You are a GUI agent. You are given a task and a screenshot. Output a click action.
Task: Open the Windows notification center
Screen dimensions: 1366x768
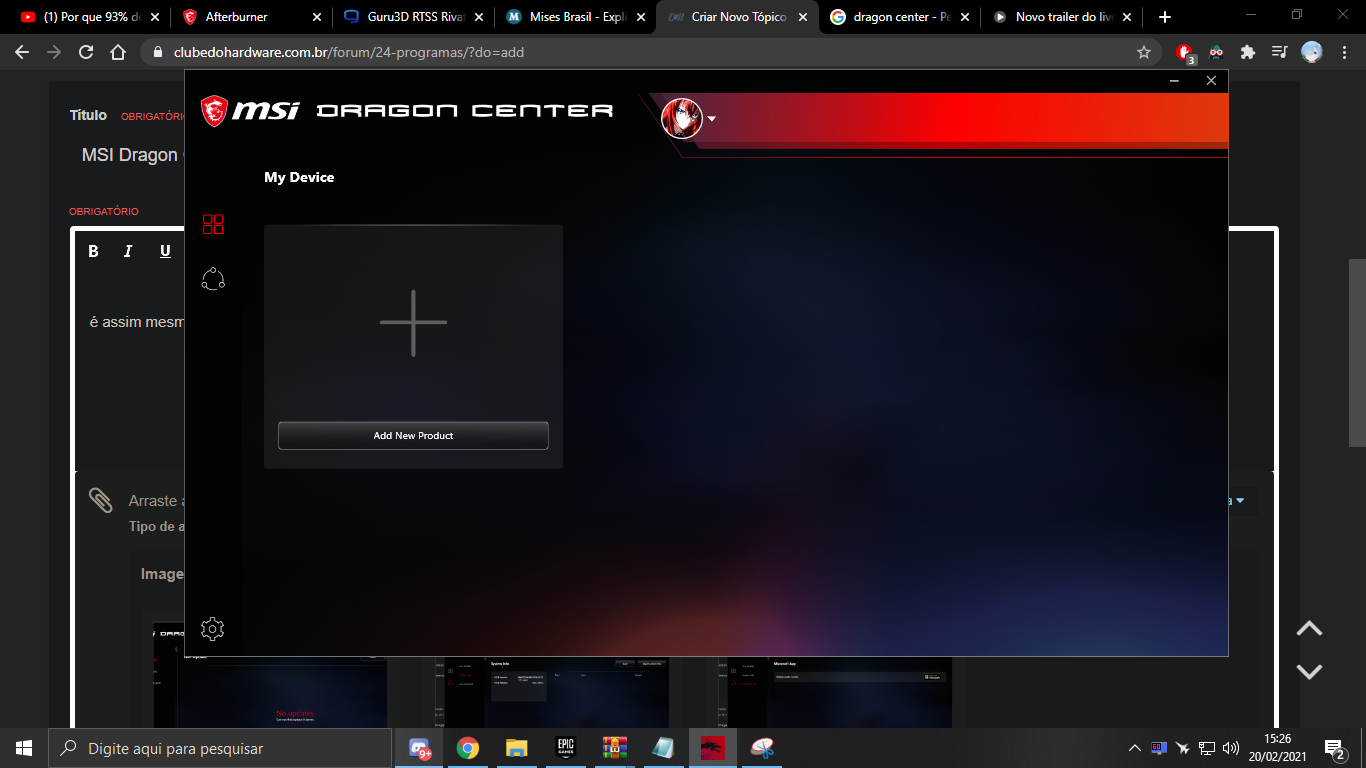pos(1333,748)
